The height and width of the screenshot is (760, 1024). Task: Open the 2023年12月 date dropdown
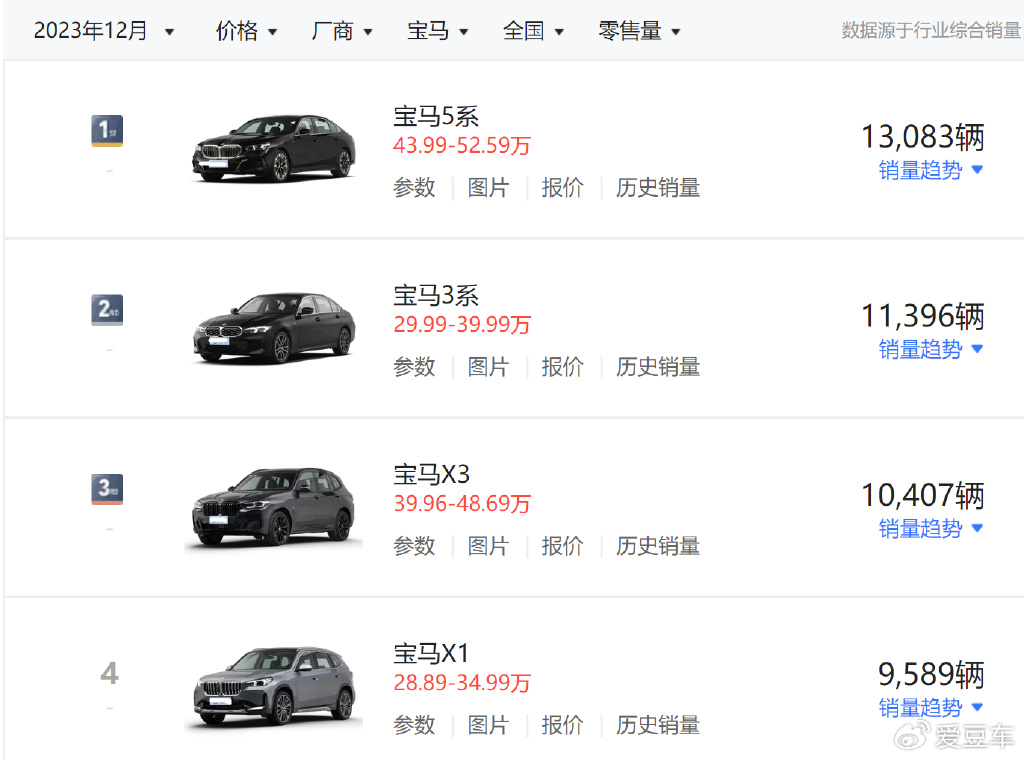pos(104,31)
